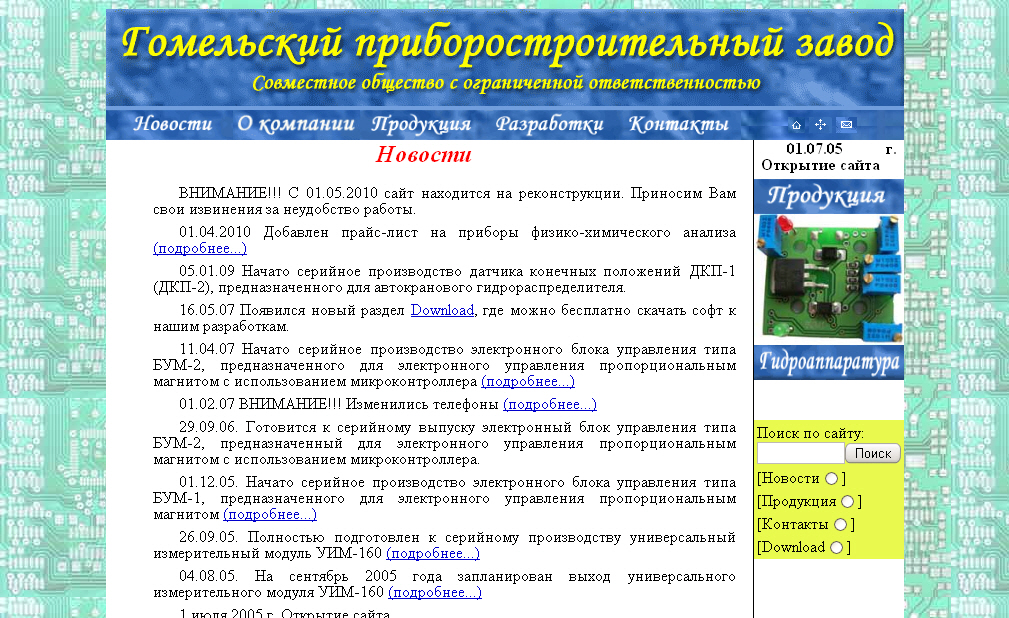Click the envelope mail icon
The height and width of the screenshot is (618, 1009).
click(846, 125)
